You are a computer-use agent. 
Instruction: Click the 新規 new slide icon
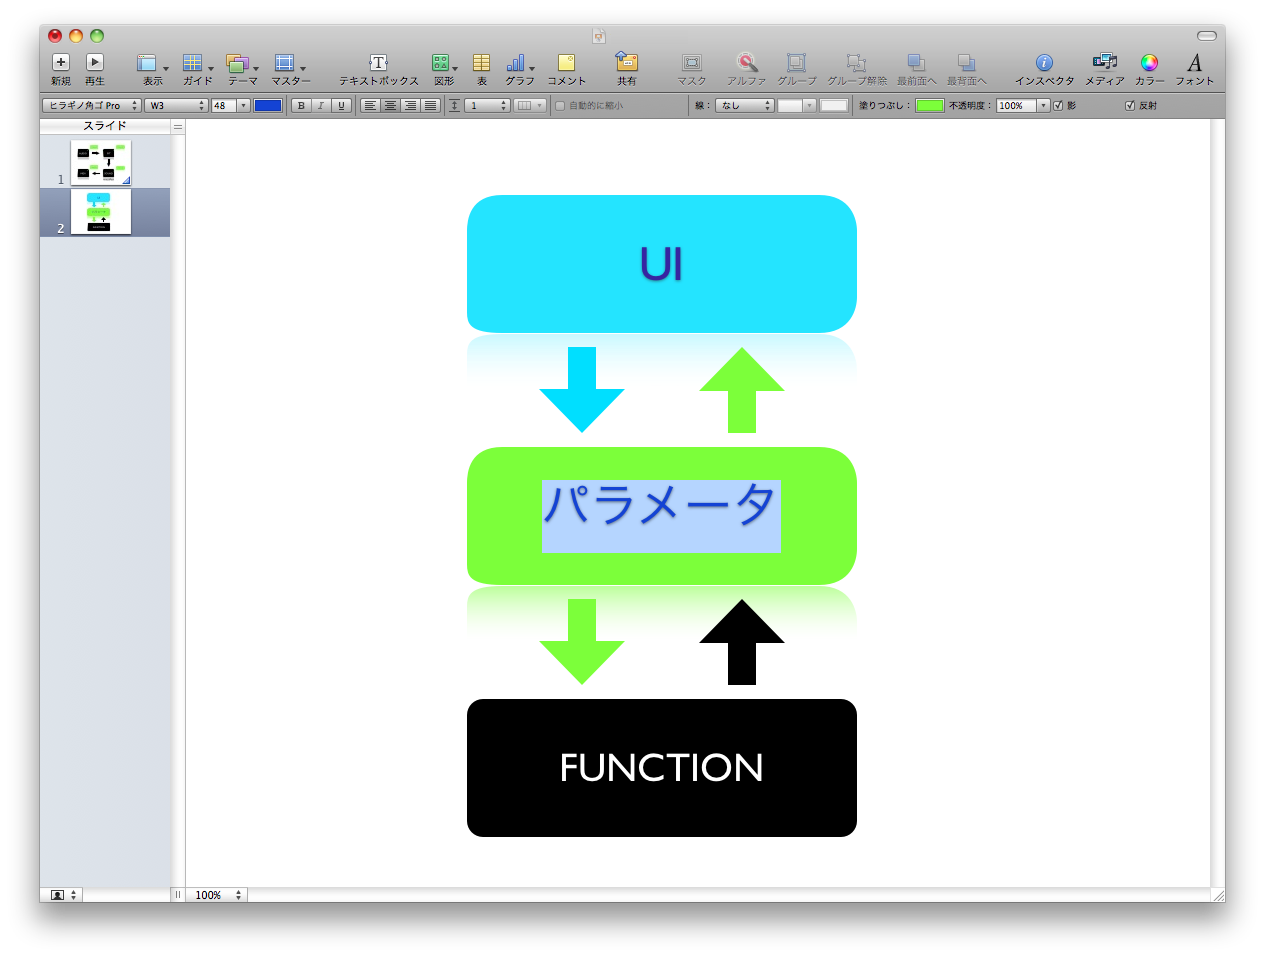click(60, 62)
